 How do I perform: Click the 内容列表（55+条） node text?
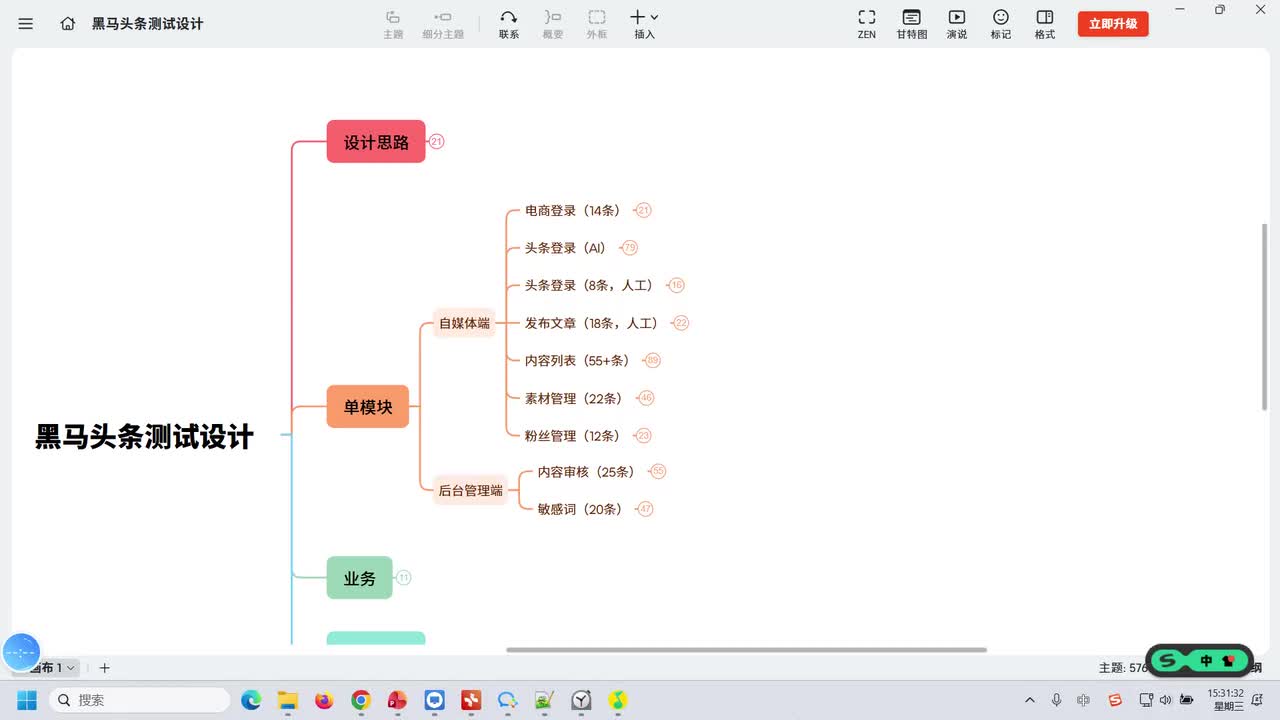click(x=581, y=361)
